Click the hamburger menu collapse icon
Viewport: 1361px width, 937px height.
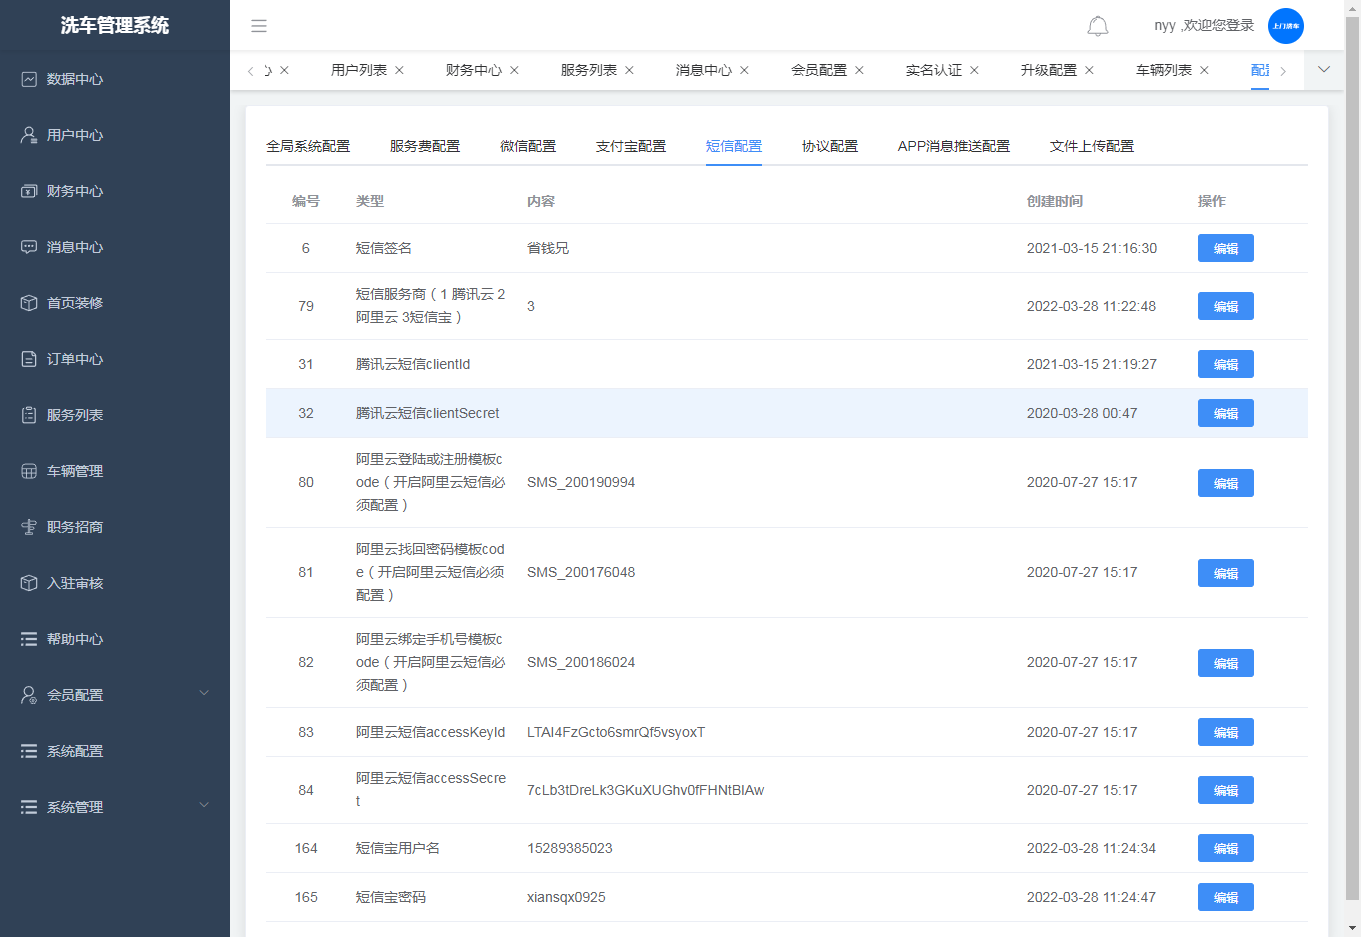pos(259,26)
